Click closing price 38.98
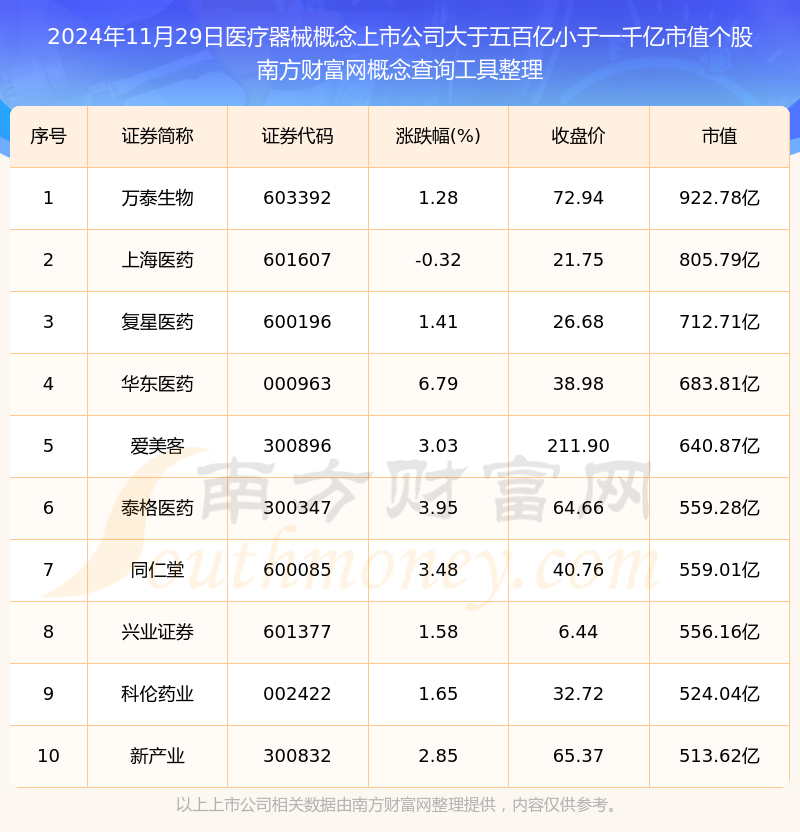 [x=578, y=384]
